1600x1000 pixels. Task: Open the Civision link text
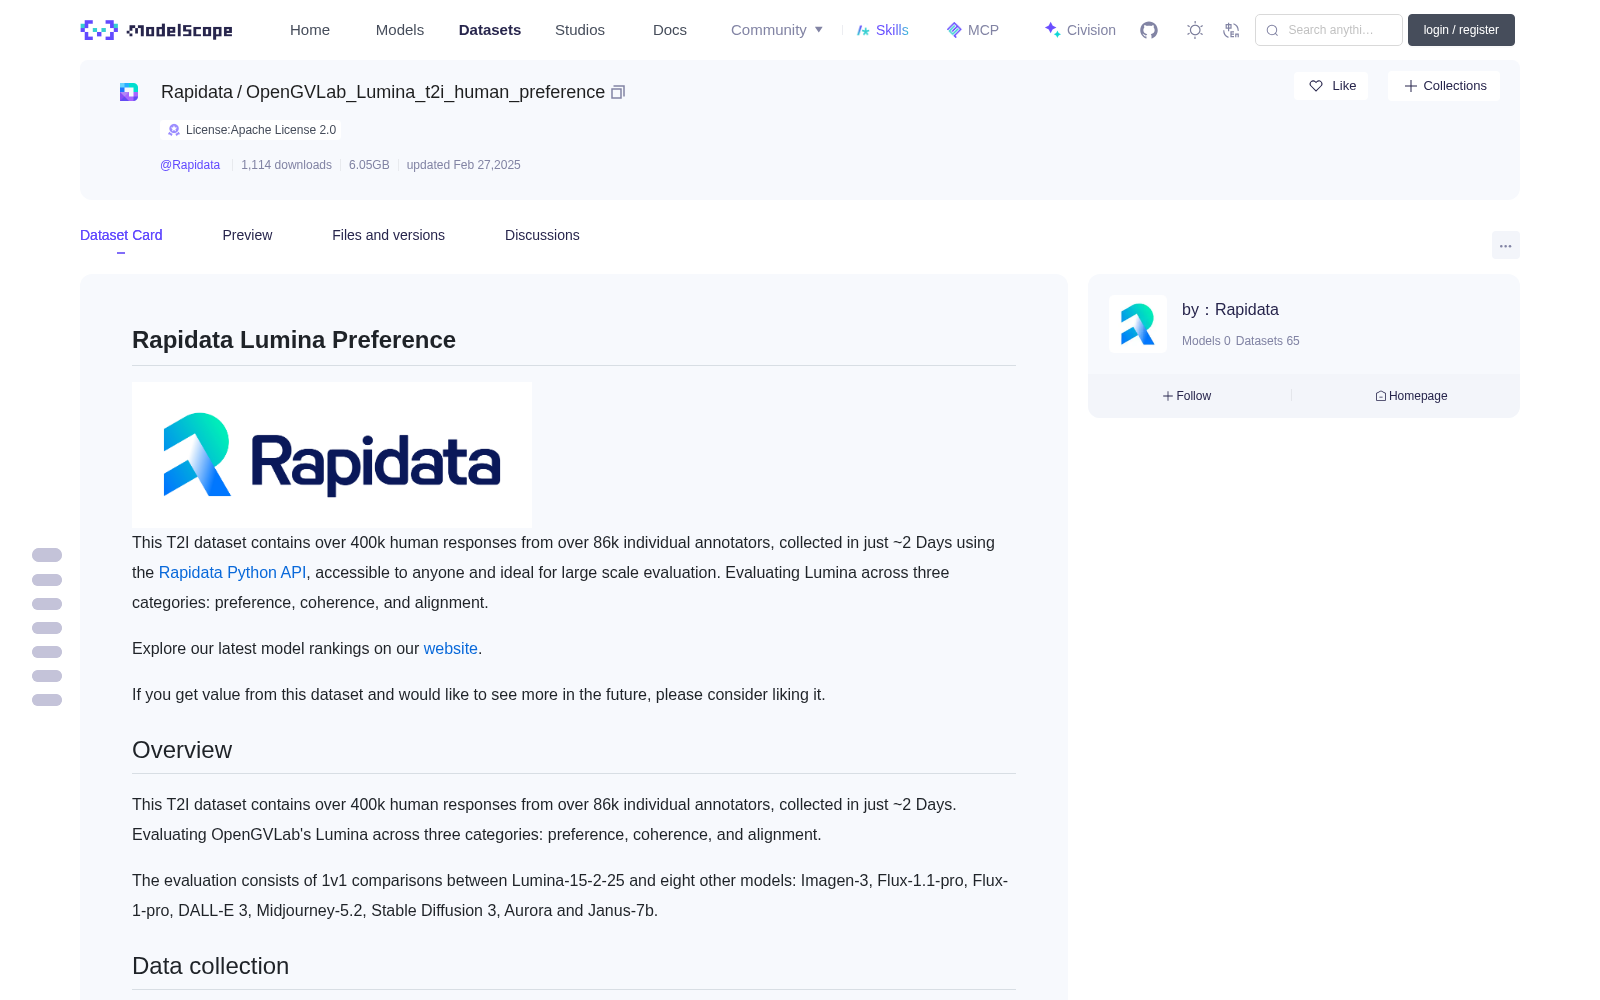(x=1091, y=30)
